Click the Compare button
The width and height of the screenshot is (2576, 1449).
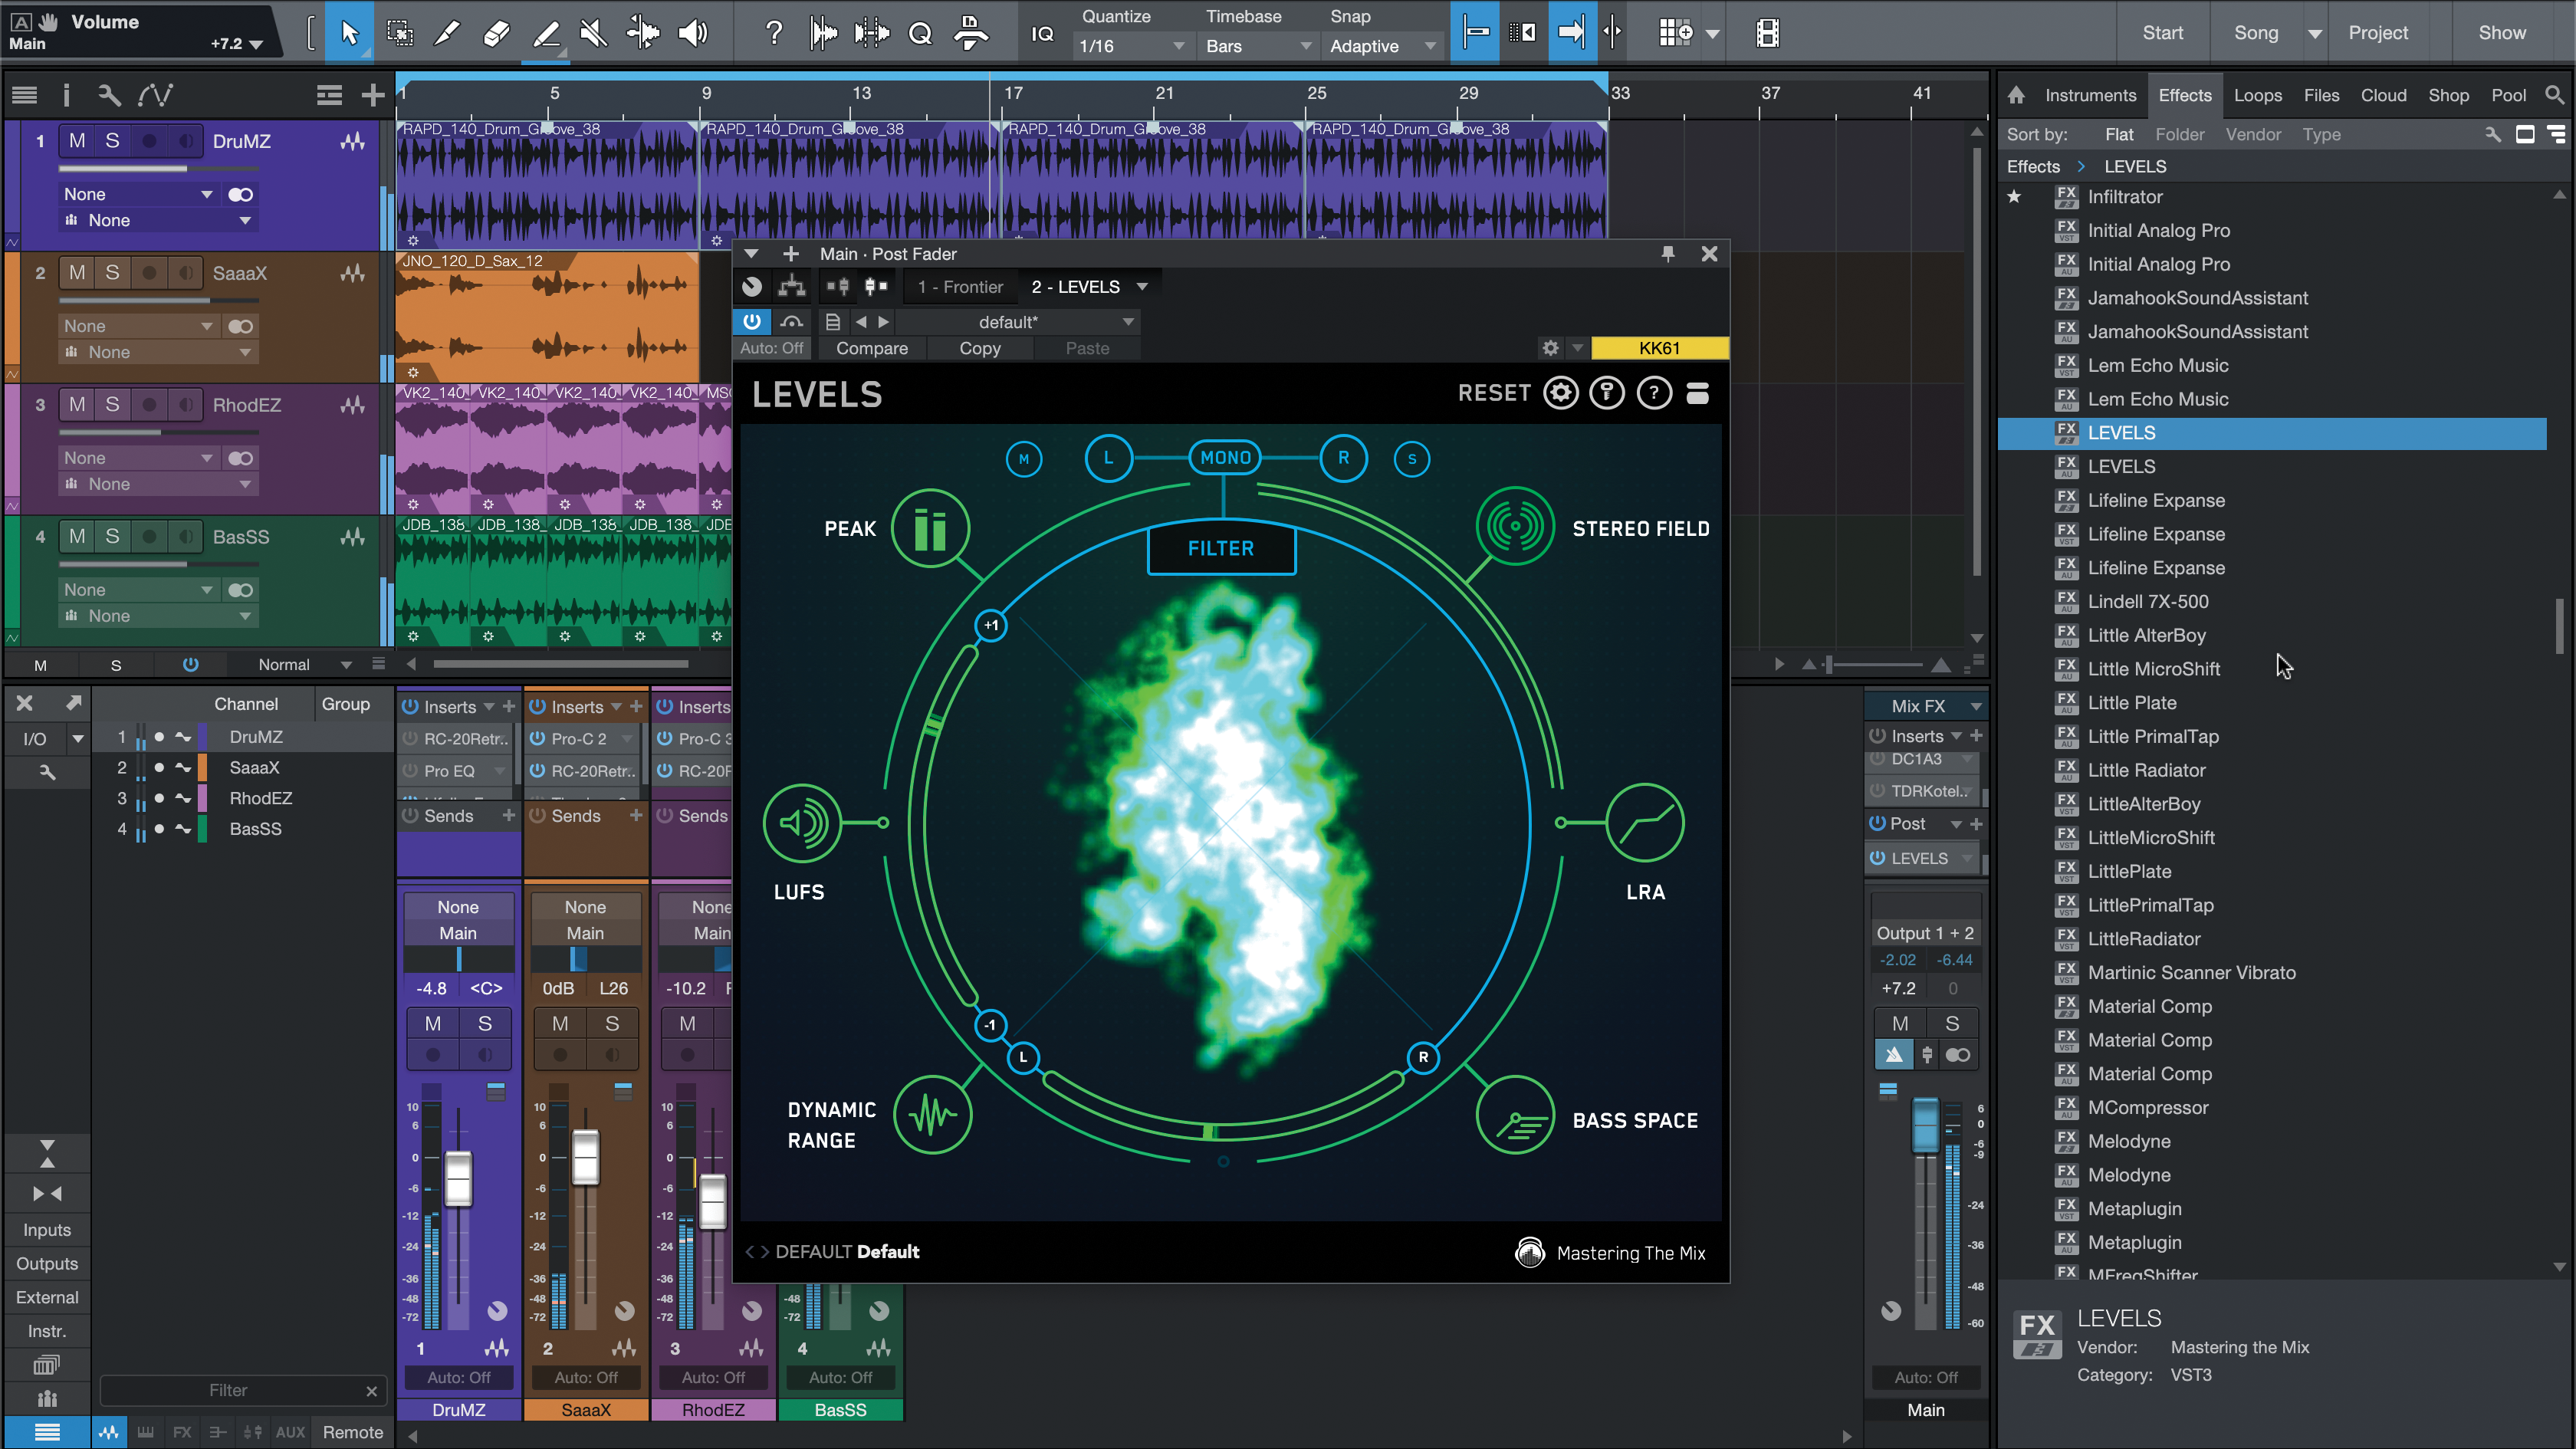tap(871, 348)
